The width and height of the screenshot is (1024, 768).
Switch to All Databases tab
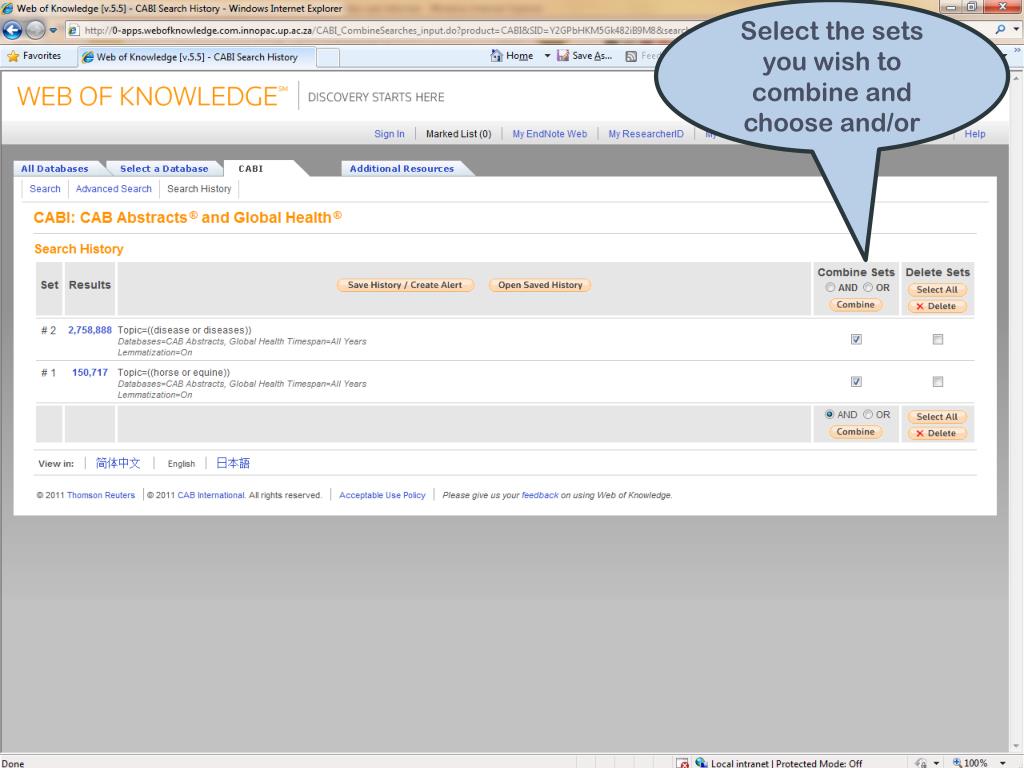55,168
